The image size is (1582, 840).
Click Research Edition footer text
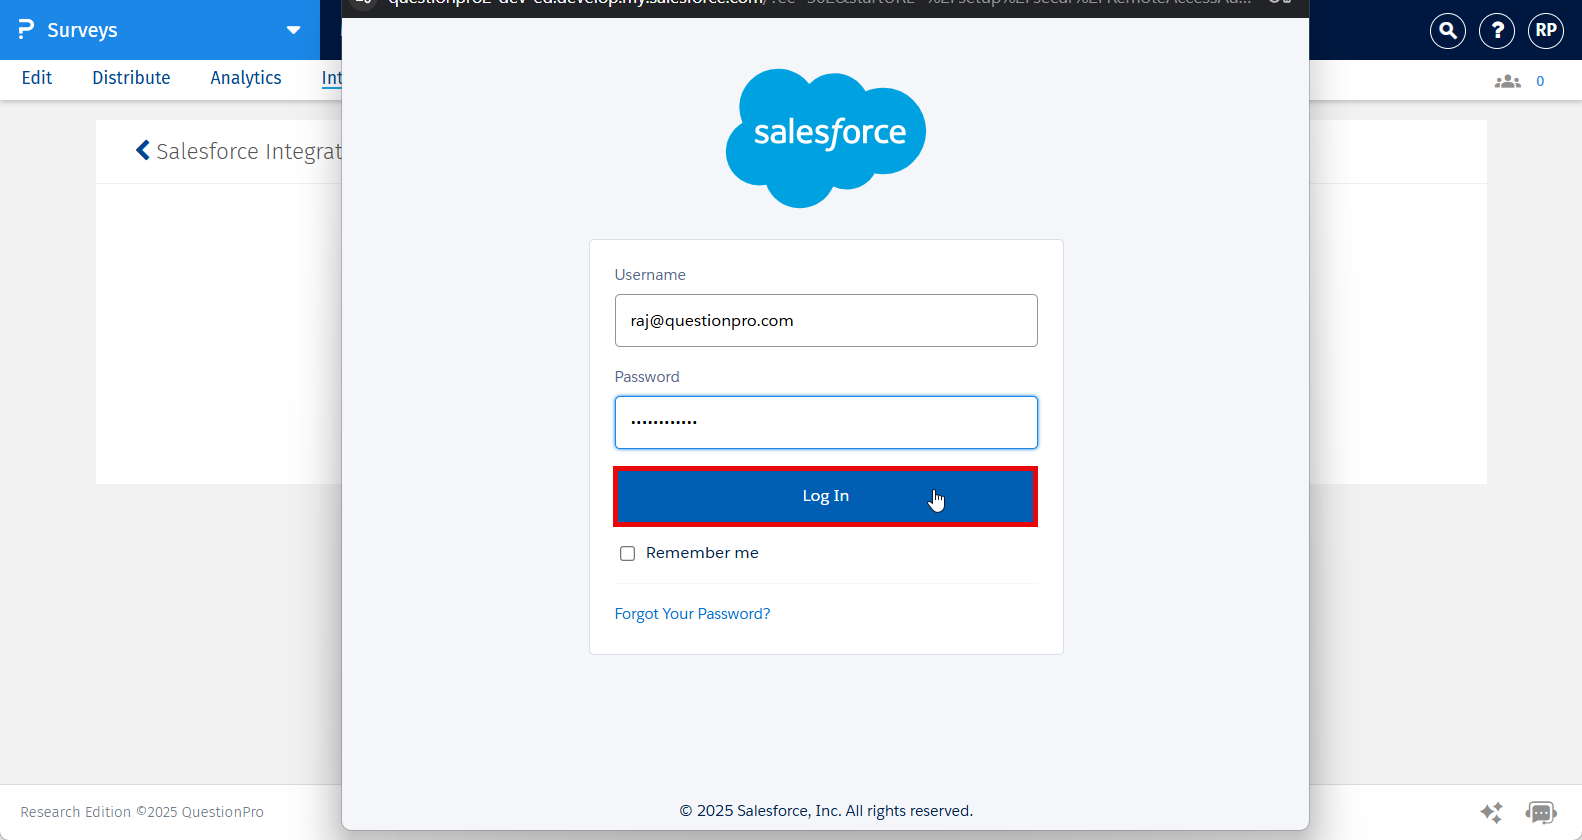pos(142,812)
